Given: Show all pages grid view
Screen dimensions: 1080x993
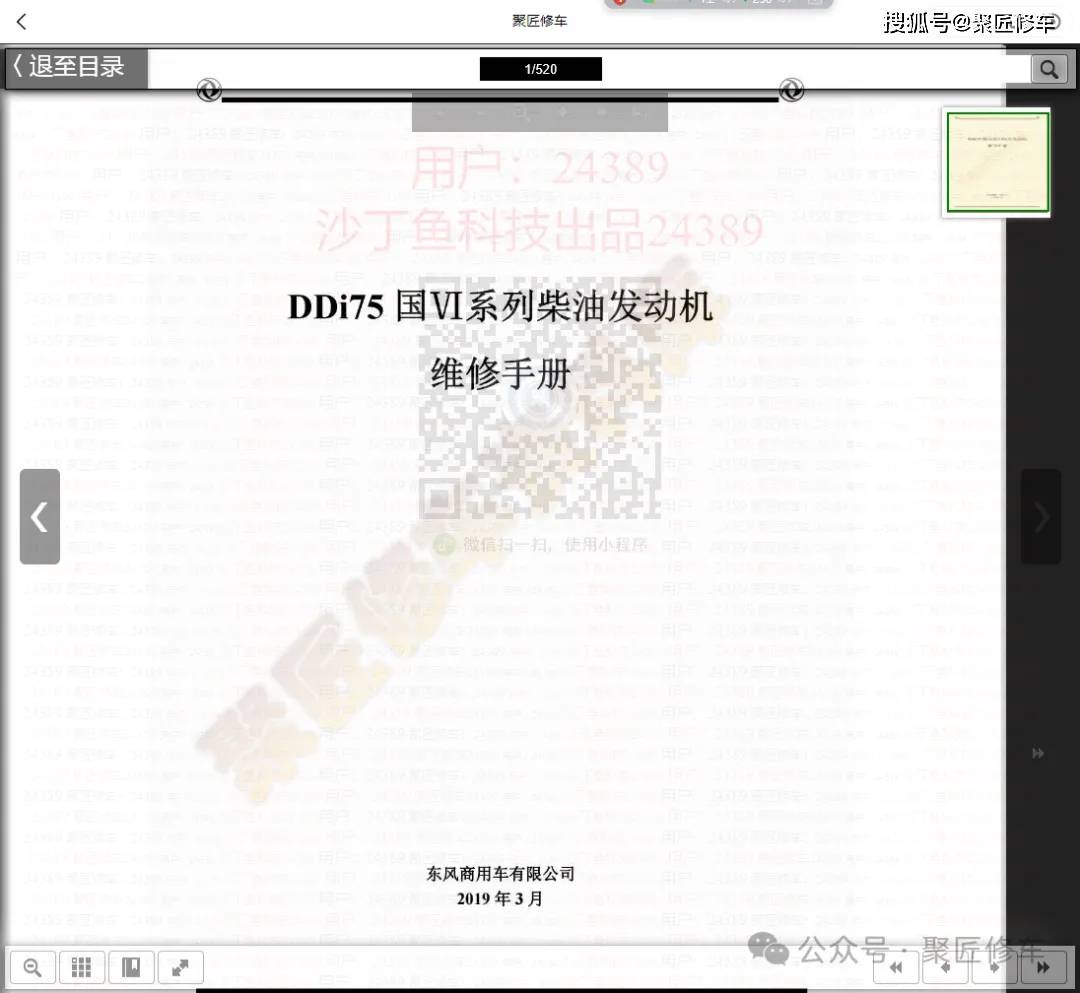Looking at the screenshot, I should pos(81,968).
